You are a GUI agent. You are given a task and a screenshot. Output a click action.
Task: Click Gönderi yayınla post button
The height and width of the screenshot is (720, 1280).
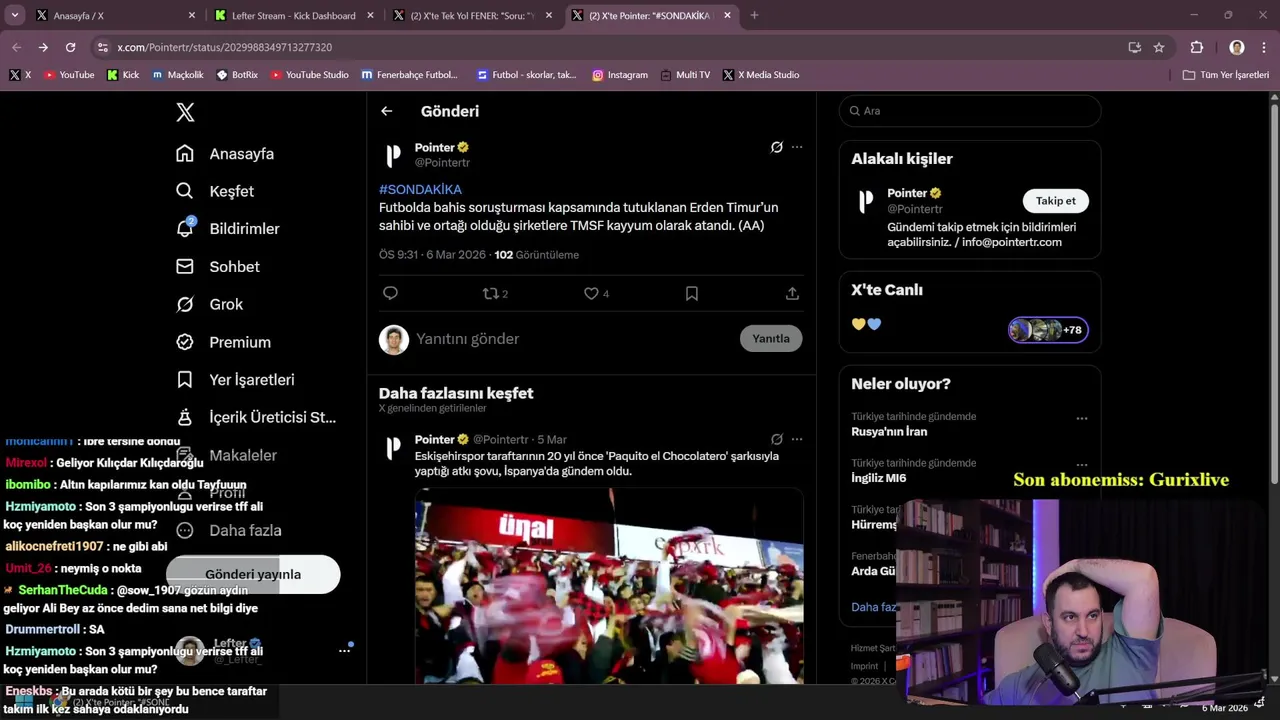(253, 574)
